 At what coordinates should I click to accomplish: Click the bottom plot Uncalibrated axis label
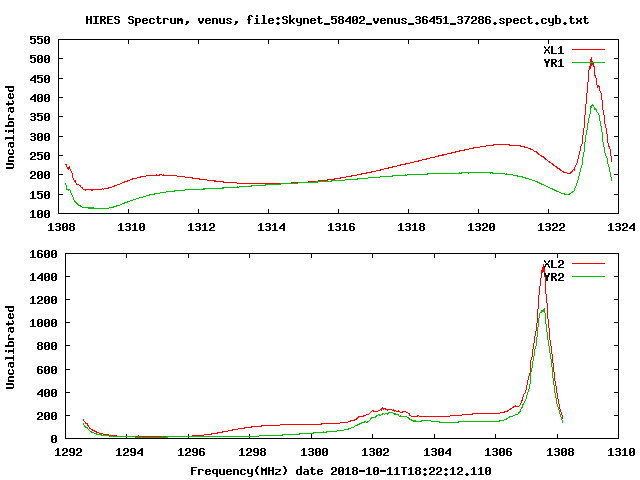tap(10, 347)
